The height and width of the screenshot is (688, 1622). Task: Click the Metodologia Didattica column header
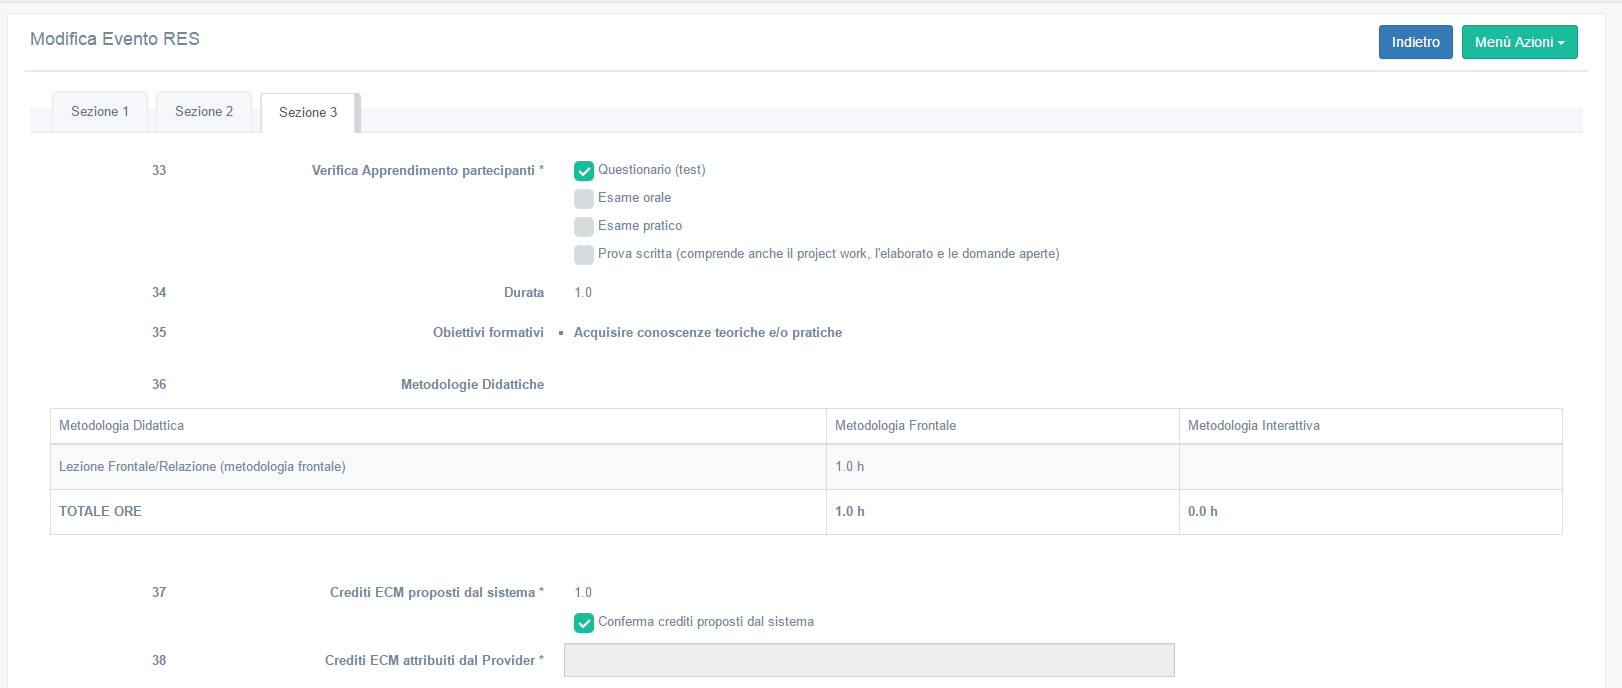coord(122,426)
